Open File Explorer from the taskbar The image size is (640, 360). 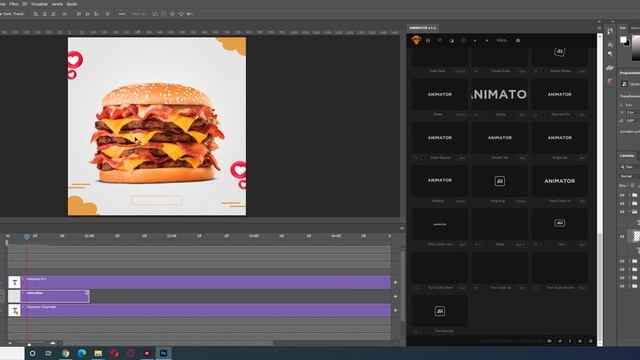(98, 353)
